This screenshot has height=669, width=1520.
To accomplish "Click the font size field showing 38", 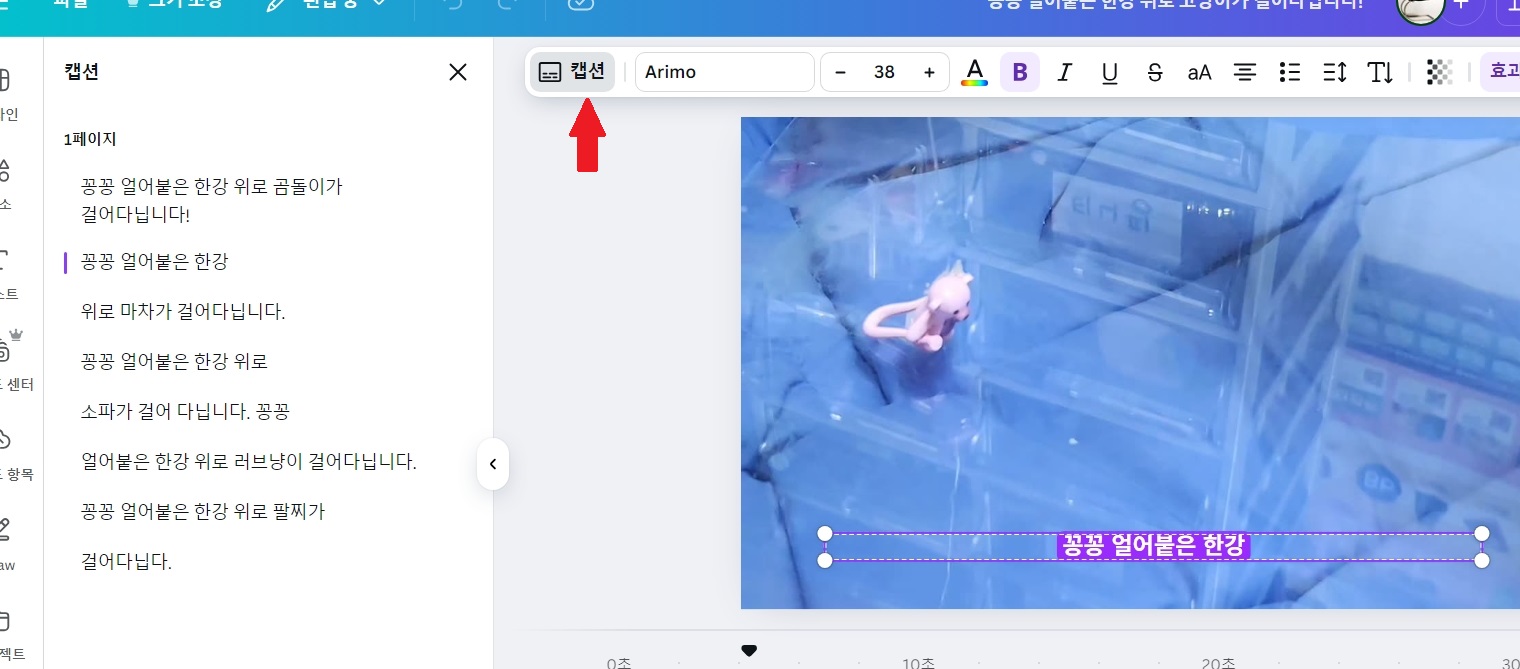I will (x=884, y=72).
